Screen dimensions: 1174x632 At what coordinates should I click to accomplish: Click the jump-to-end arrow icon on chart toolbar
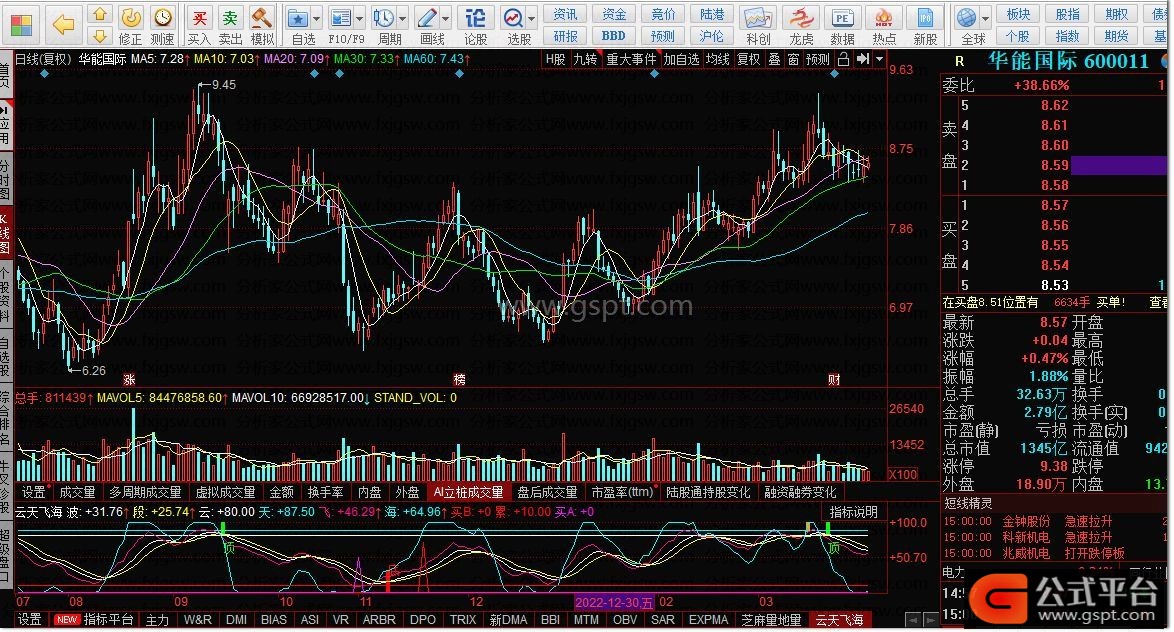pos(863,59)
